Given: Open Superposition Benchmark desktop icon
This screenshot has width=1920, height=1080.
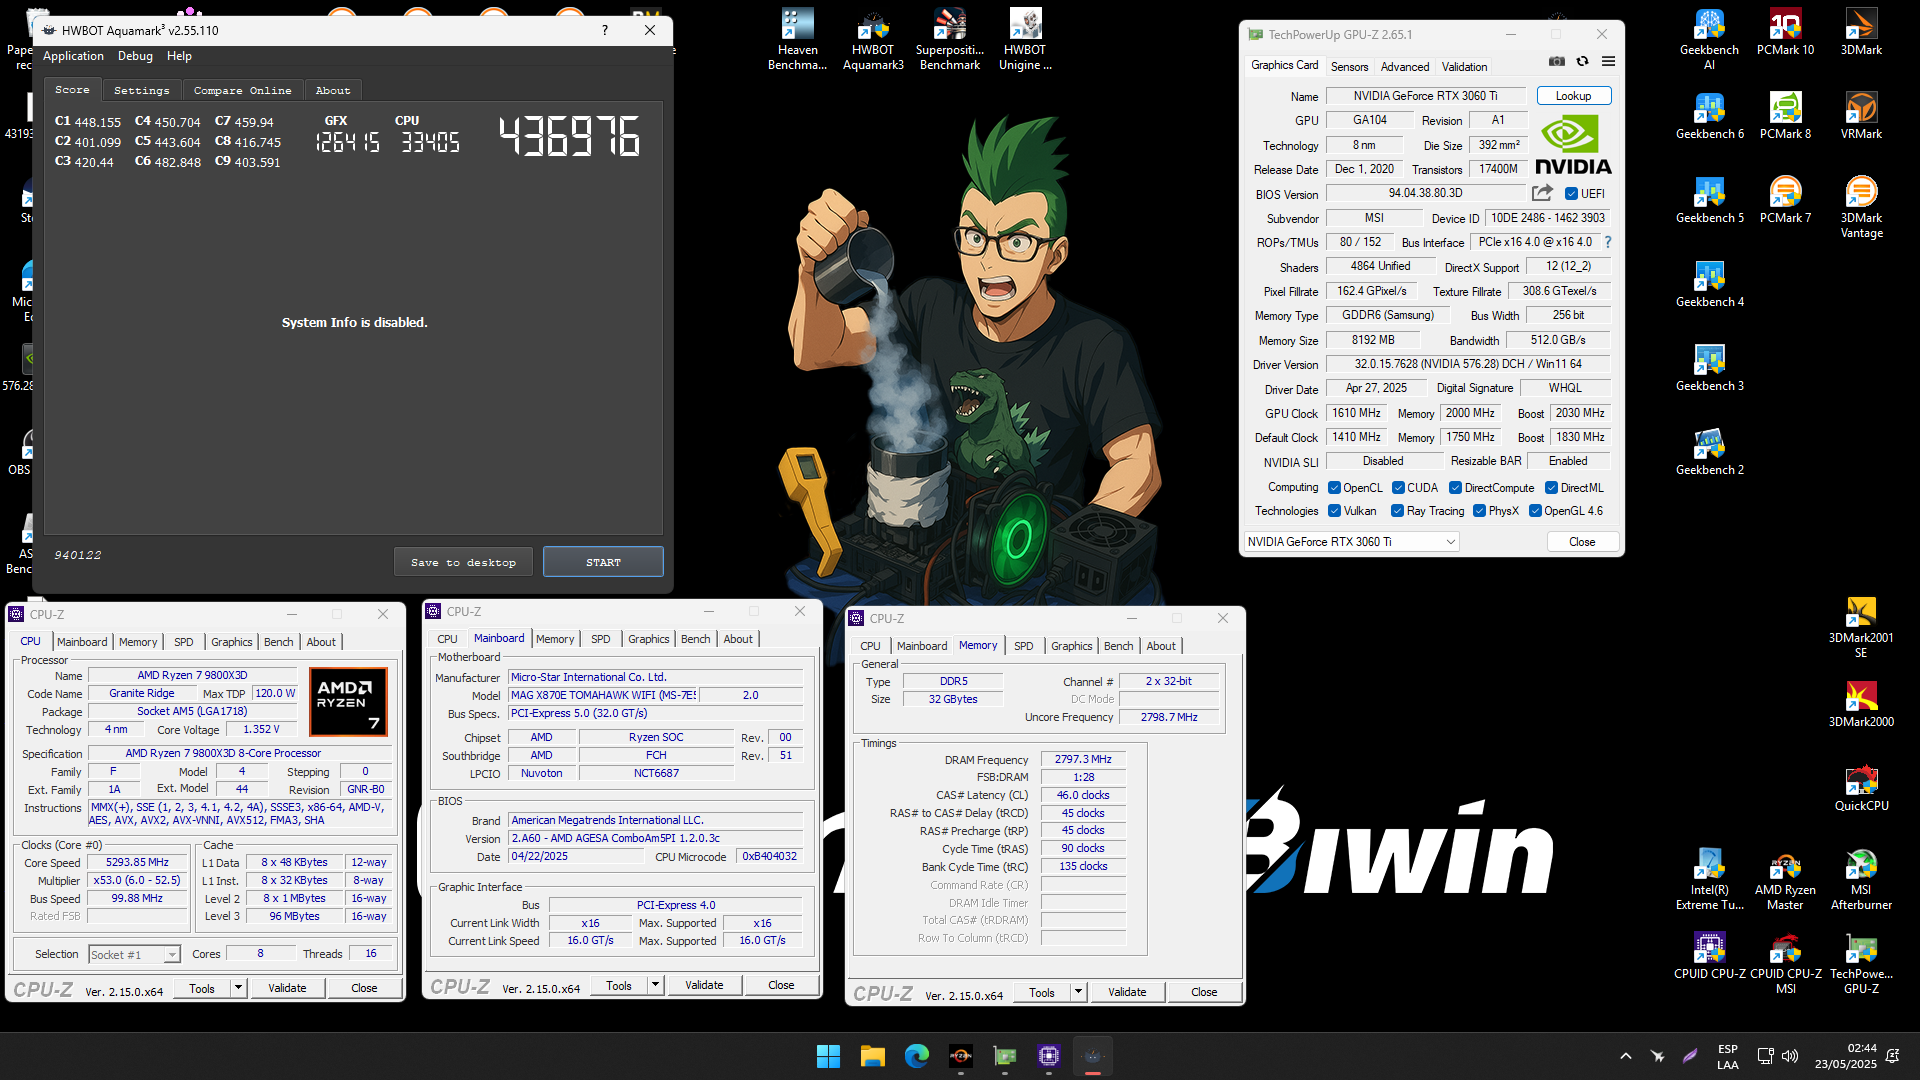Looking at the screenshot, I should pos(949,40).
